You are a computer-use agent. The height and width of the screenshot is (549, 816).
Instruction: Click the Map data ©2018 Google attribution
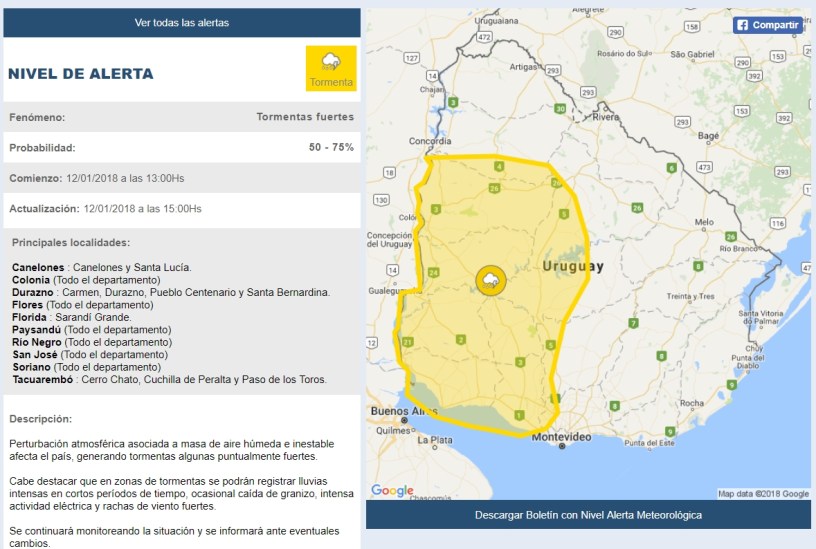pos(763,493)
